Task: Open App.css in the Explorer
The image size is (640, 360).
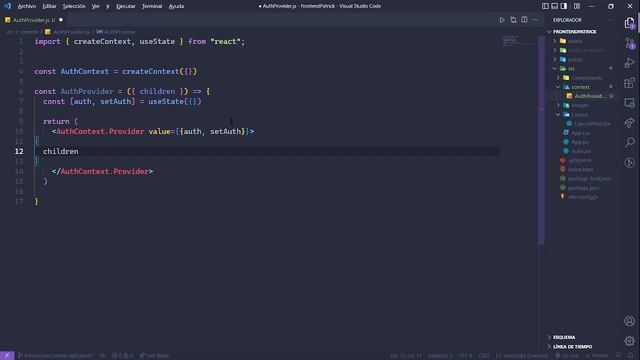Action: coord(576,133)
